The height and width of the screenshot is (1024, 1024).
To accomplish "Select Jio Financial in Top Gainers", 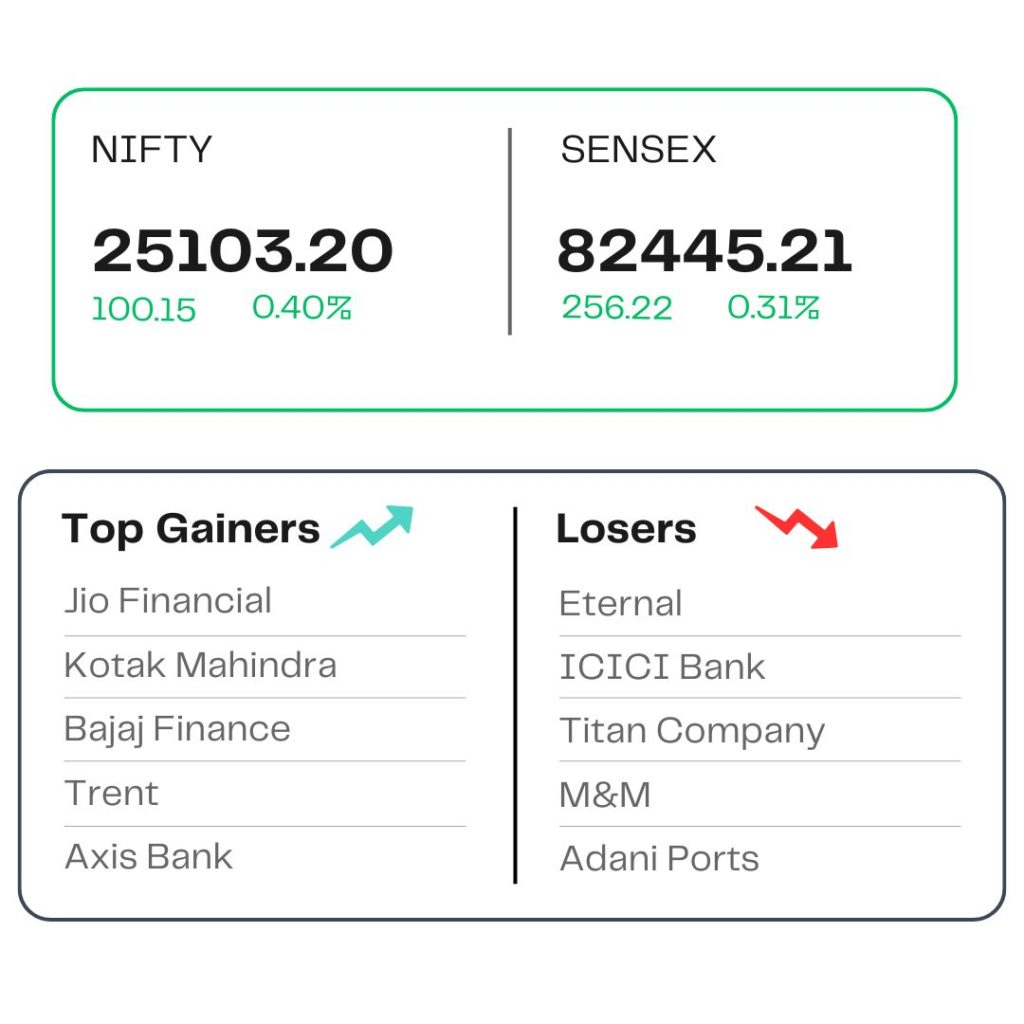I will tap(168, 601).
